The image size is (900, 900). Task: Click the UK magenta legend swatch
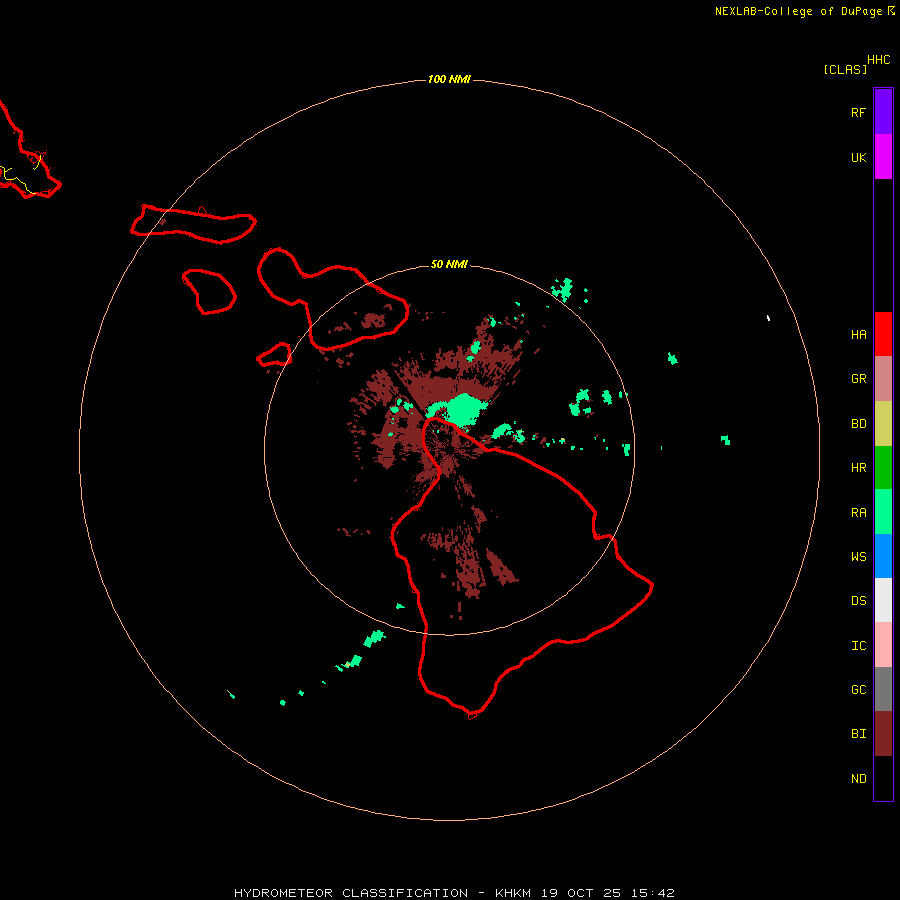pos(883,157)
